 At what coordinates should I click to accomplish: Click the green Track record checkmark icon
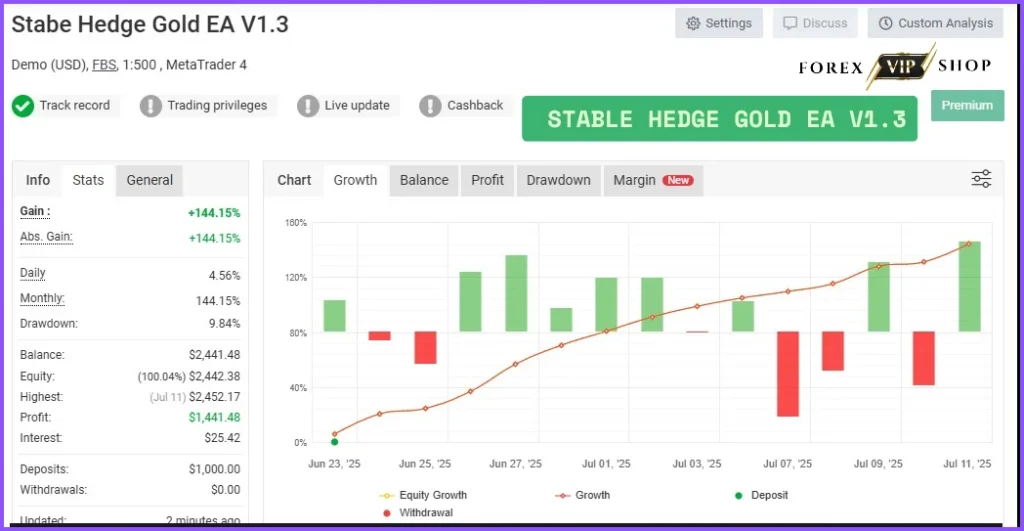point(23,106)
